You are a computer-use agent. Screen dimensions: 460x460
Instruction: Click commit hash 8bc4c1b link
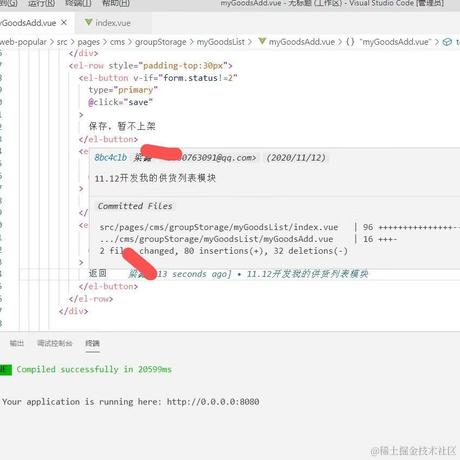coord(111,157)
